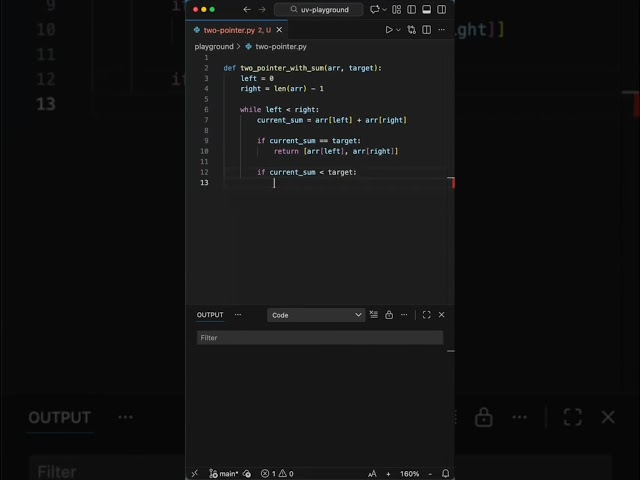This screenshot has width=640, height=480.
Task: Run the Python file
Action: point(389,30)
